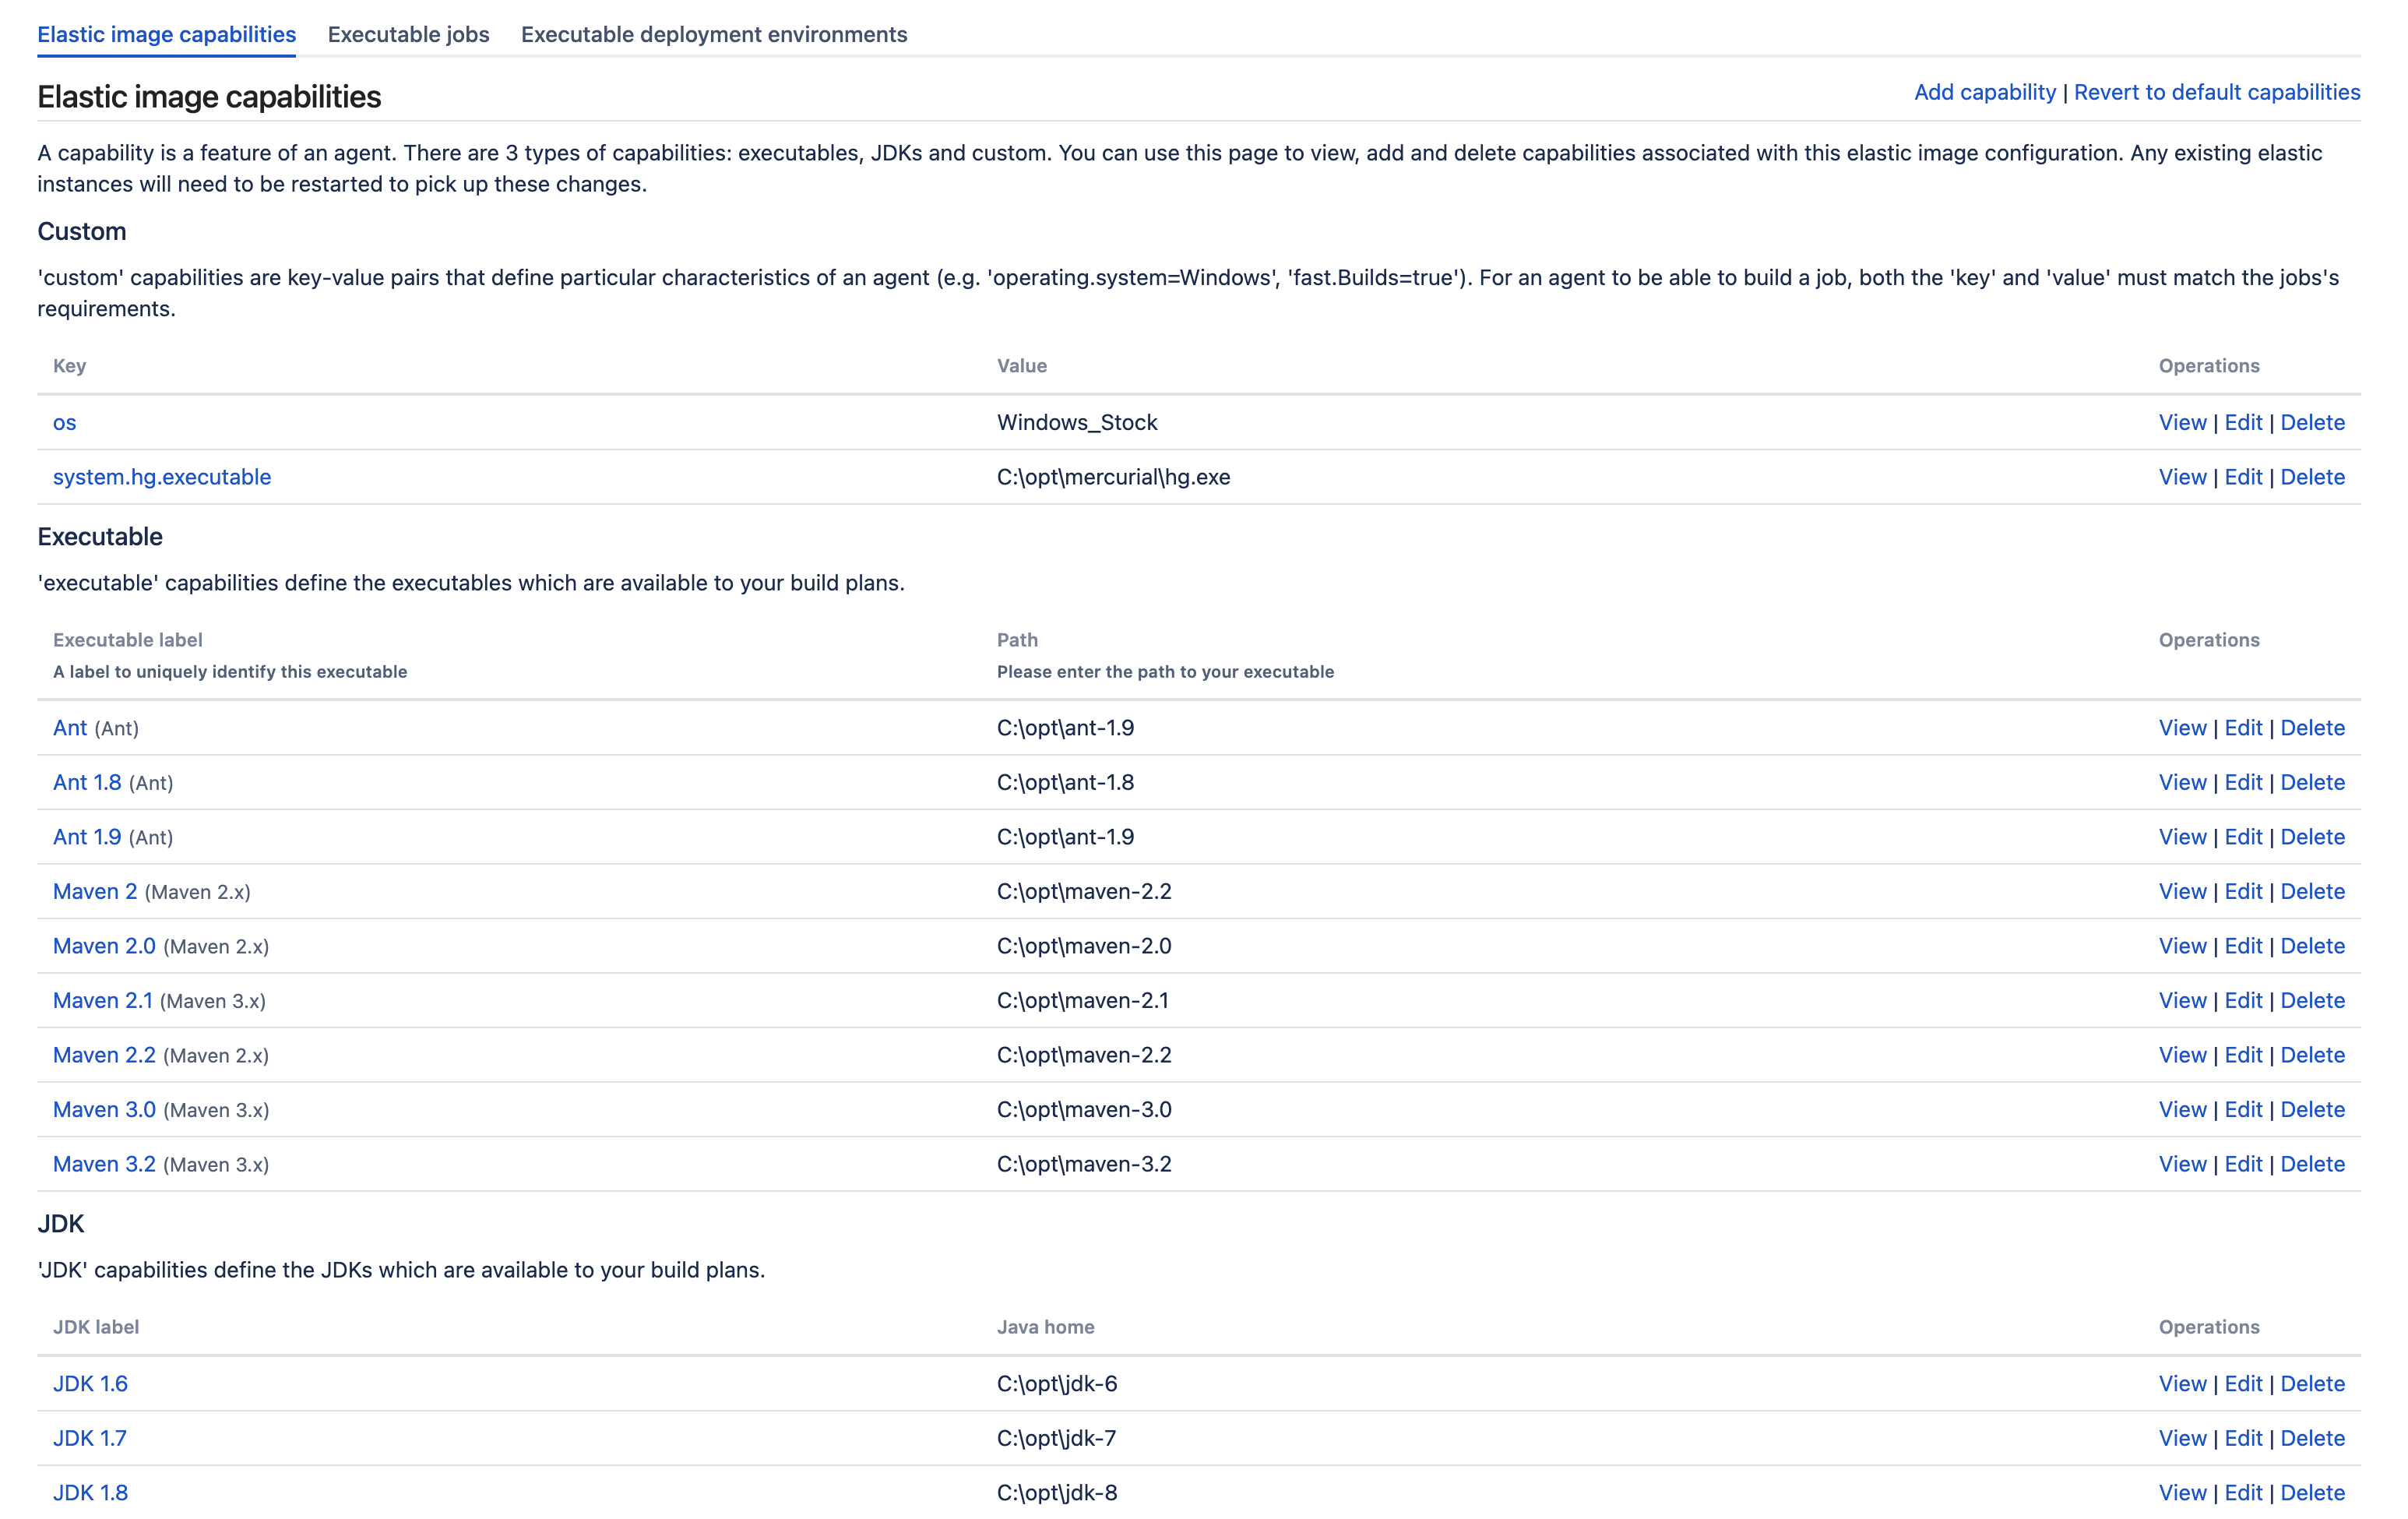Select the C:\opt\maven-3.2 path text
The width and height of the screenshot is (2408, 1519).
1084,1164
